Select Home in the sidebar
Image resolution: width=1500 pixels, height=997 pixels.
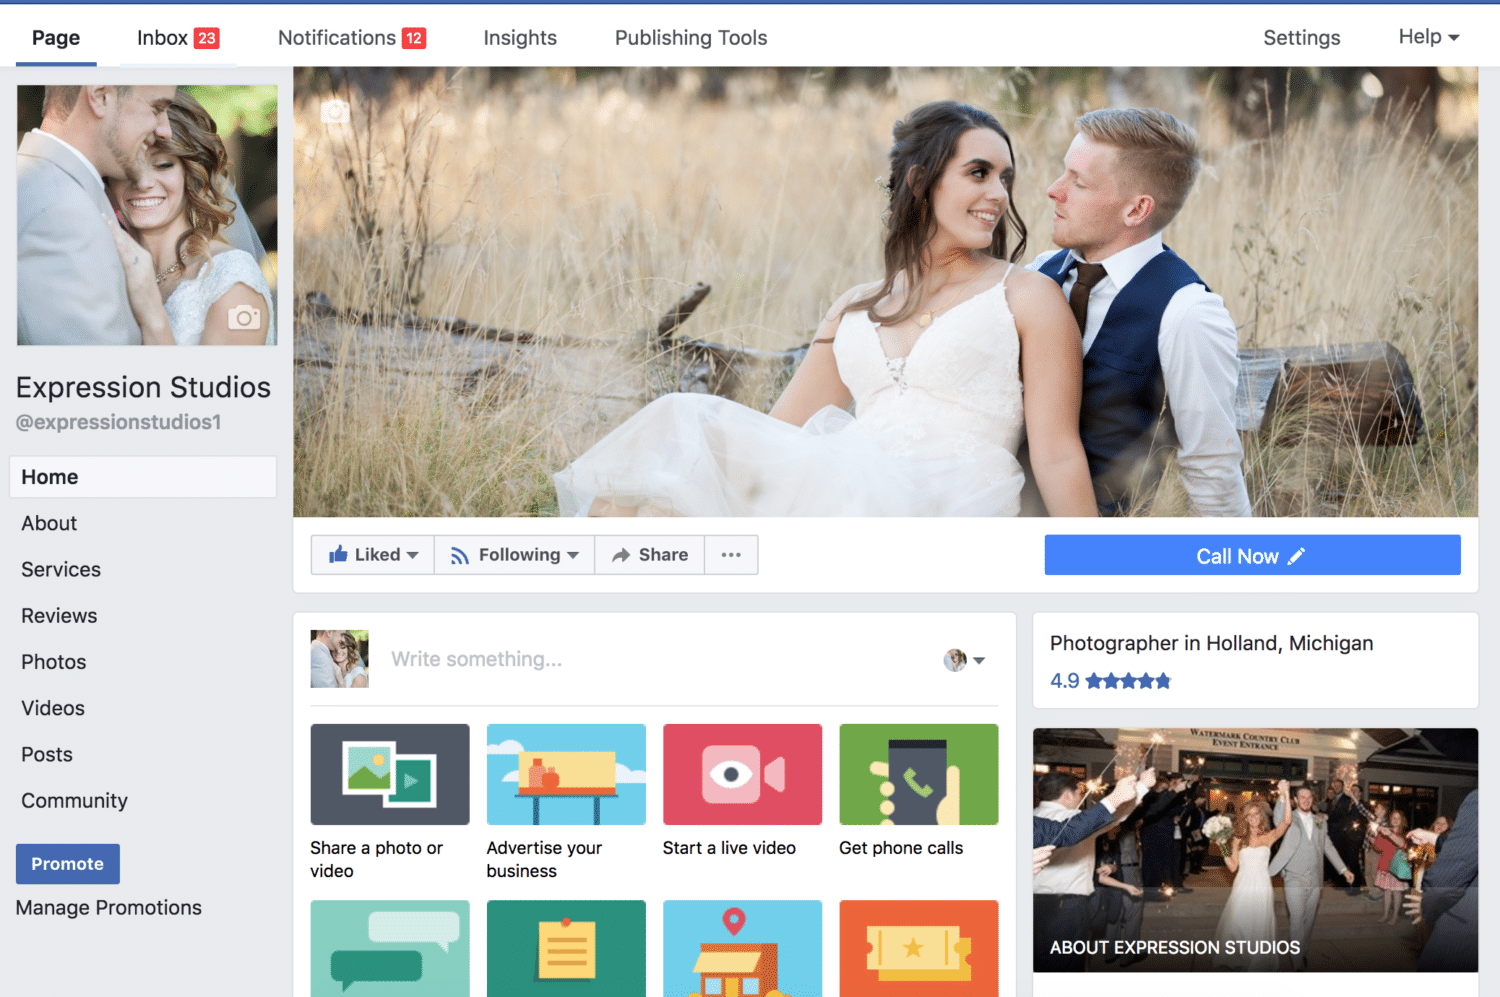point(143,477)
